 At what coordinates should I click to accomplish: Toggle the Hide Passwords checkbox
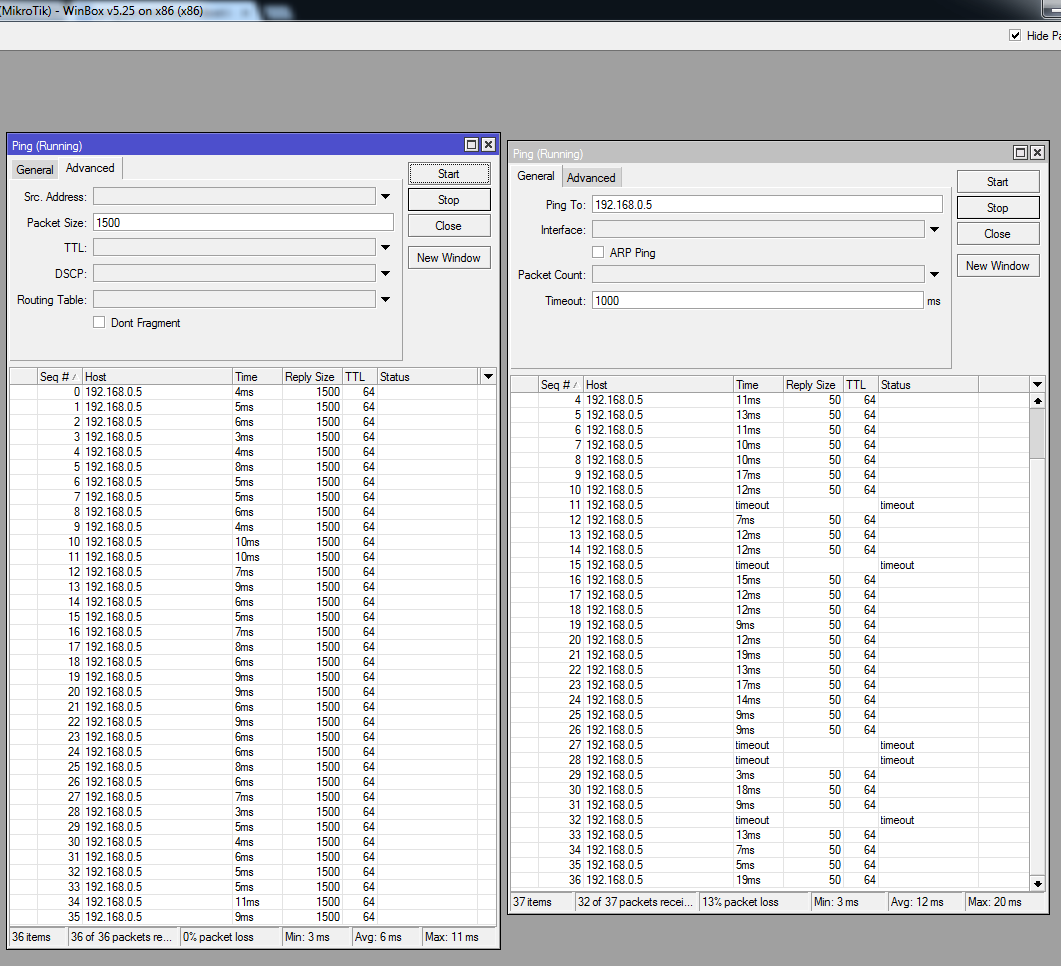pos(1015,35)
